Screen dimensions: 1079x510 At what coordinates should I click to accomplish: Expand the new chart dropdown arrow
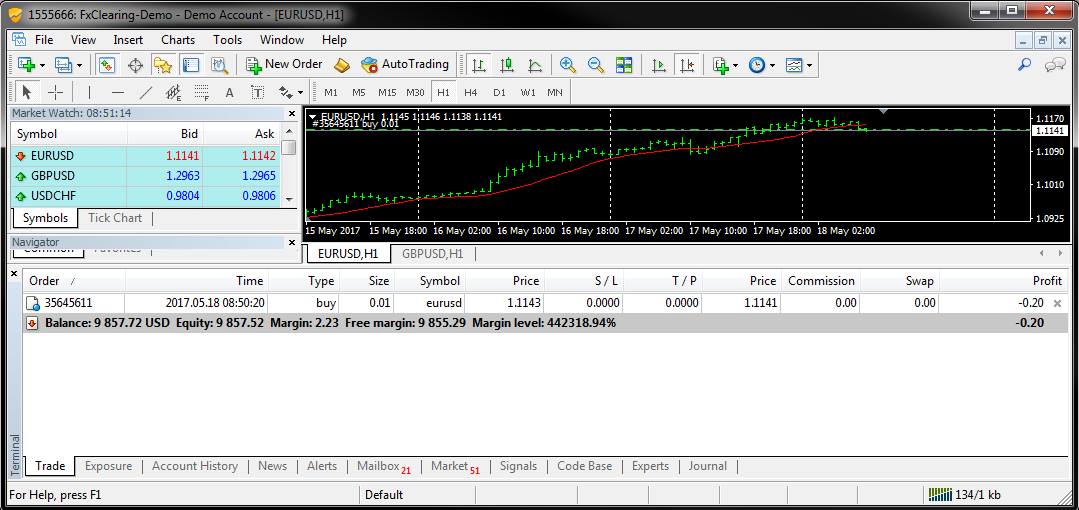(x=42, y=65)
